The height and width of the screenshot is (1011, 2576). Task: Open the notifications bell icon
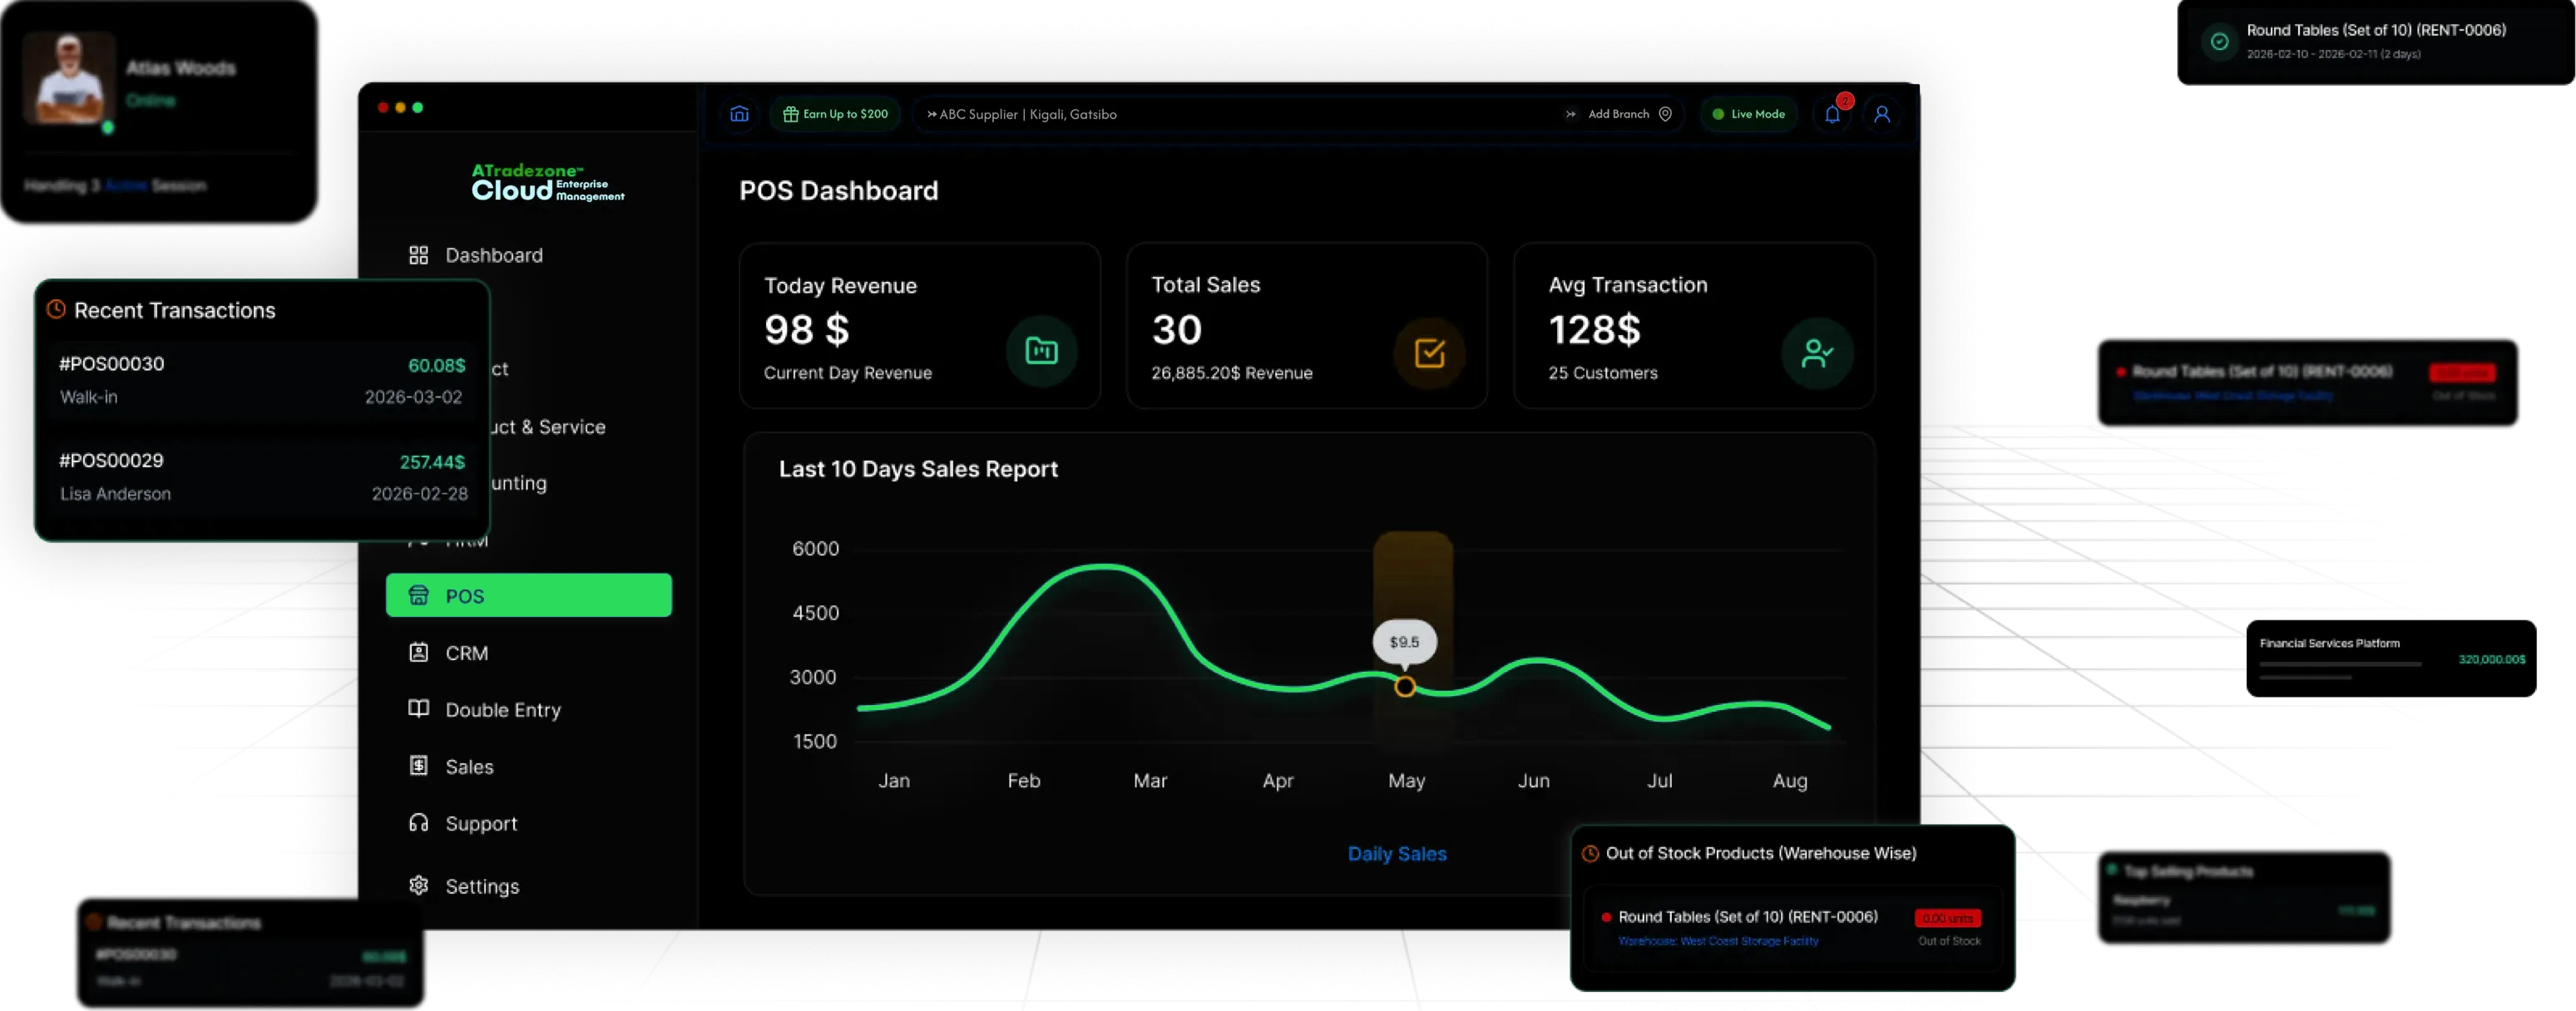coord(1831,114)
